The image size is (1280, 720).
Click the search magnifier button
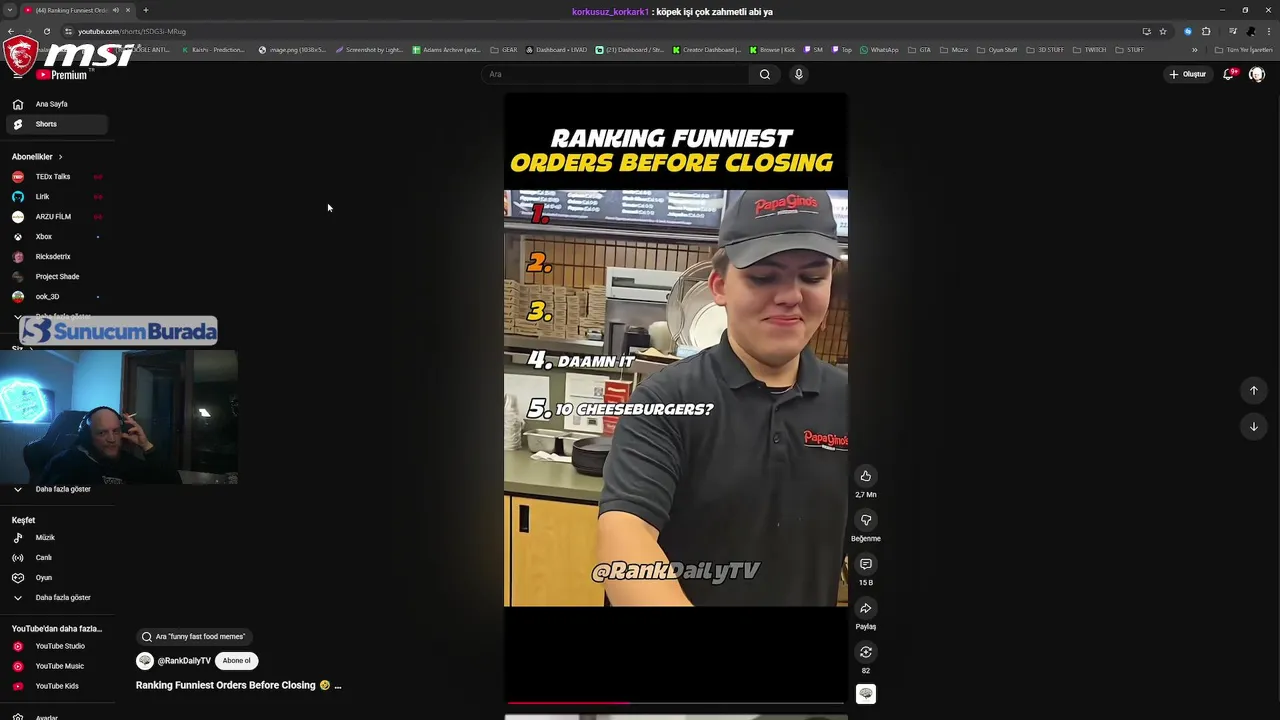[x=765, y=74]
